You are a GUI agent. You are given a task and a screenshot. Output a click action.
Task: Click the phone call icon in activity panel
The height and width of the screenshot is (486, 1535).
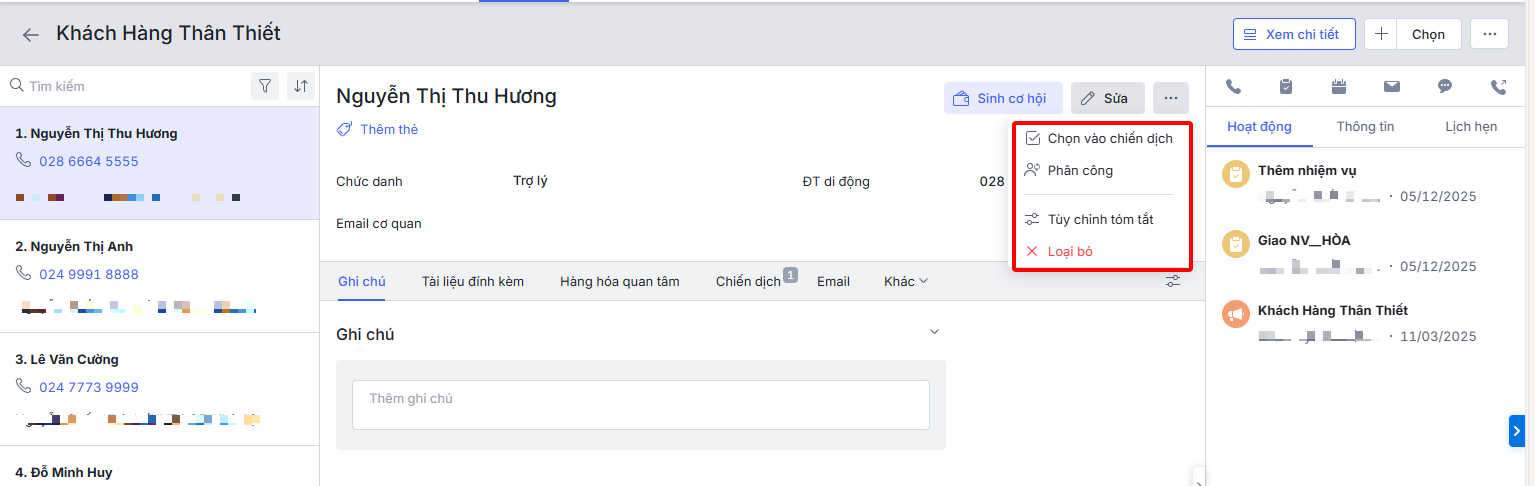[1233, 87]
